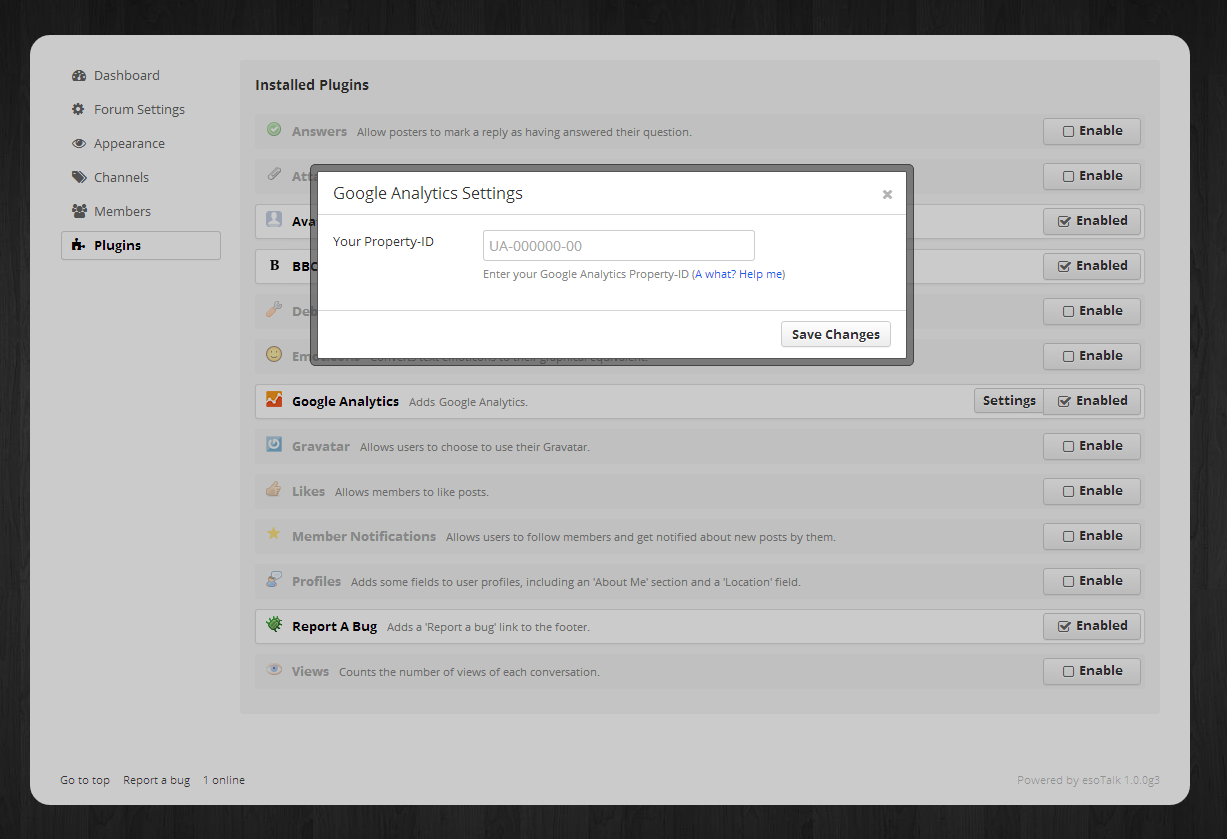
Task: Disable the Google Analytics plugin
Action: pos(1092,401)
